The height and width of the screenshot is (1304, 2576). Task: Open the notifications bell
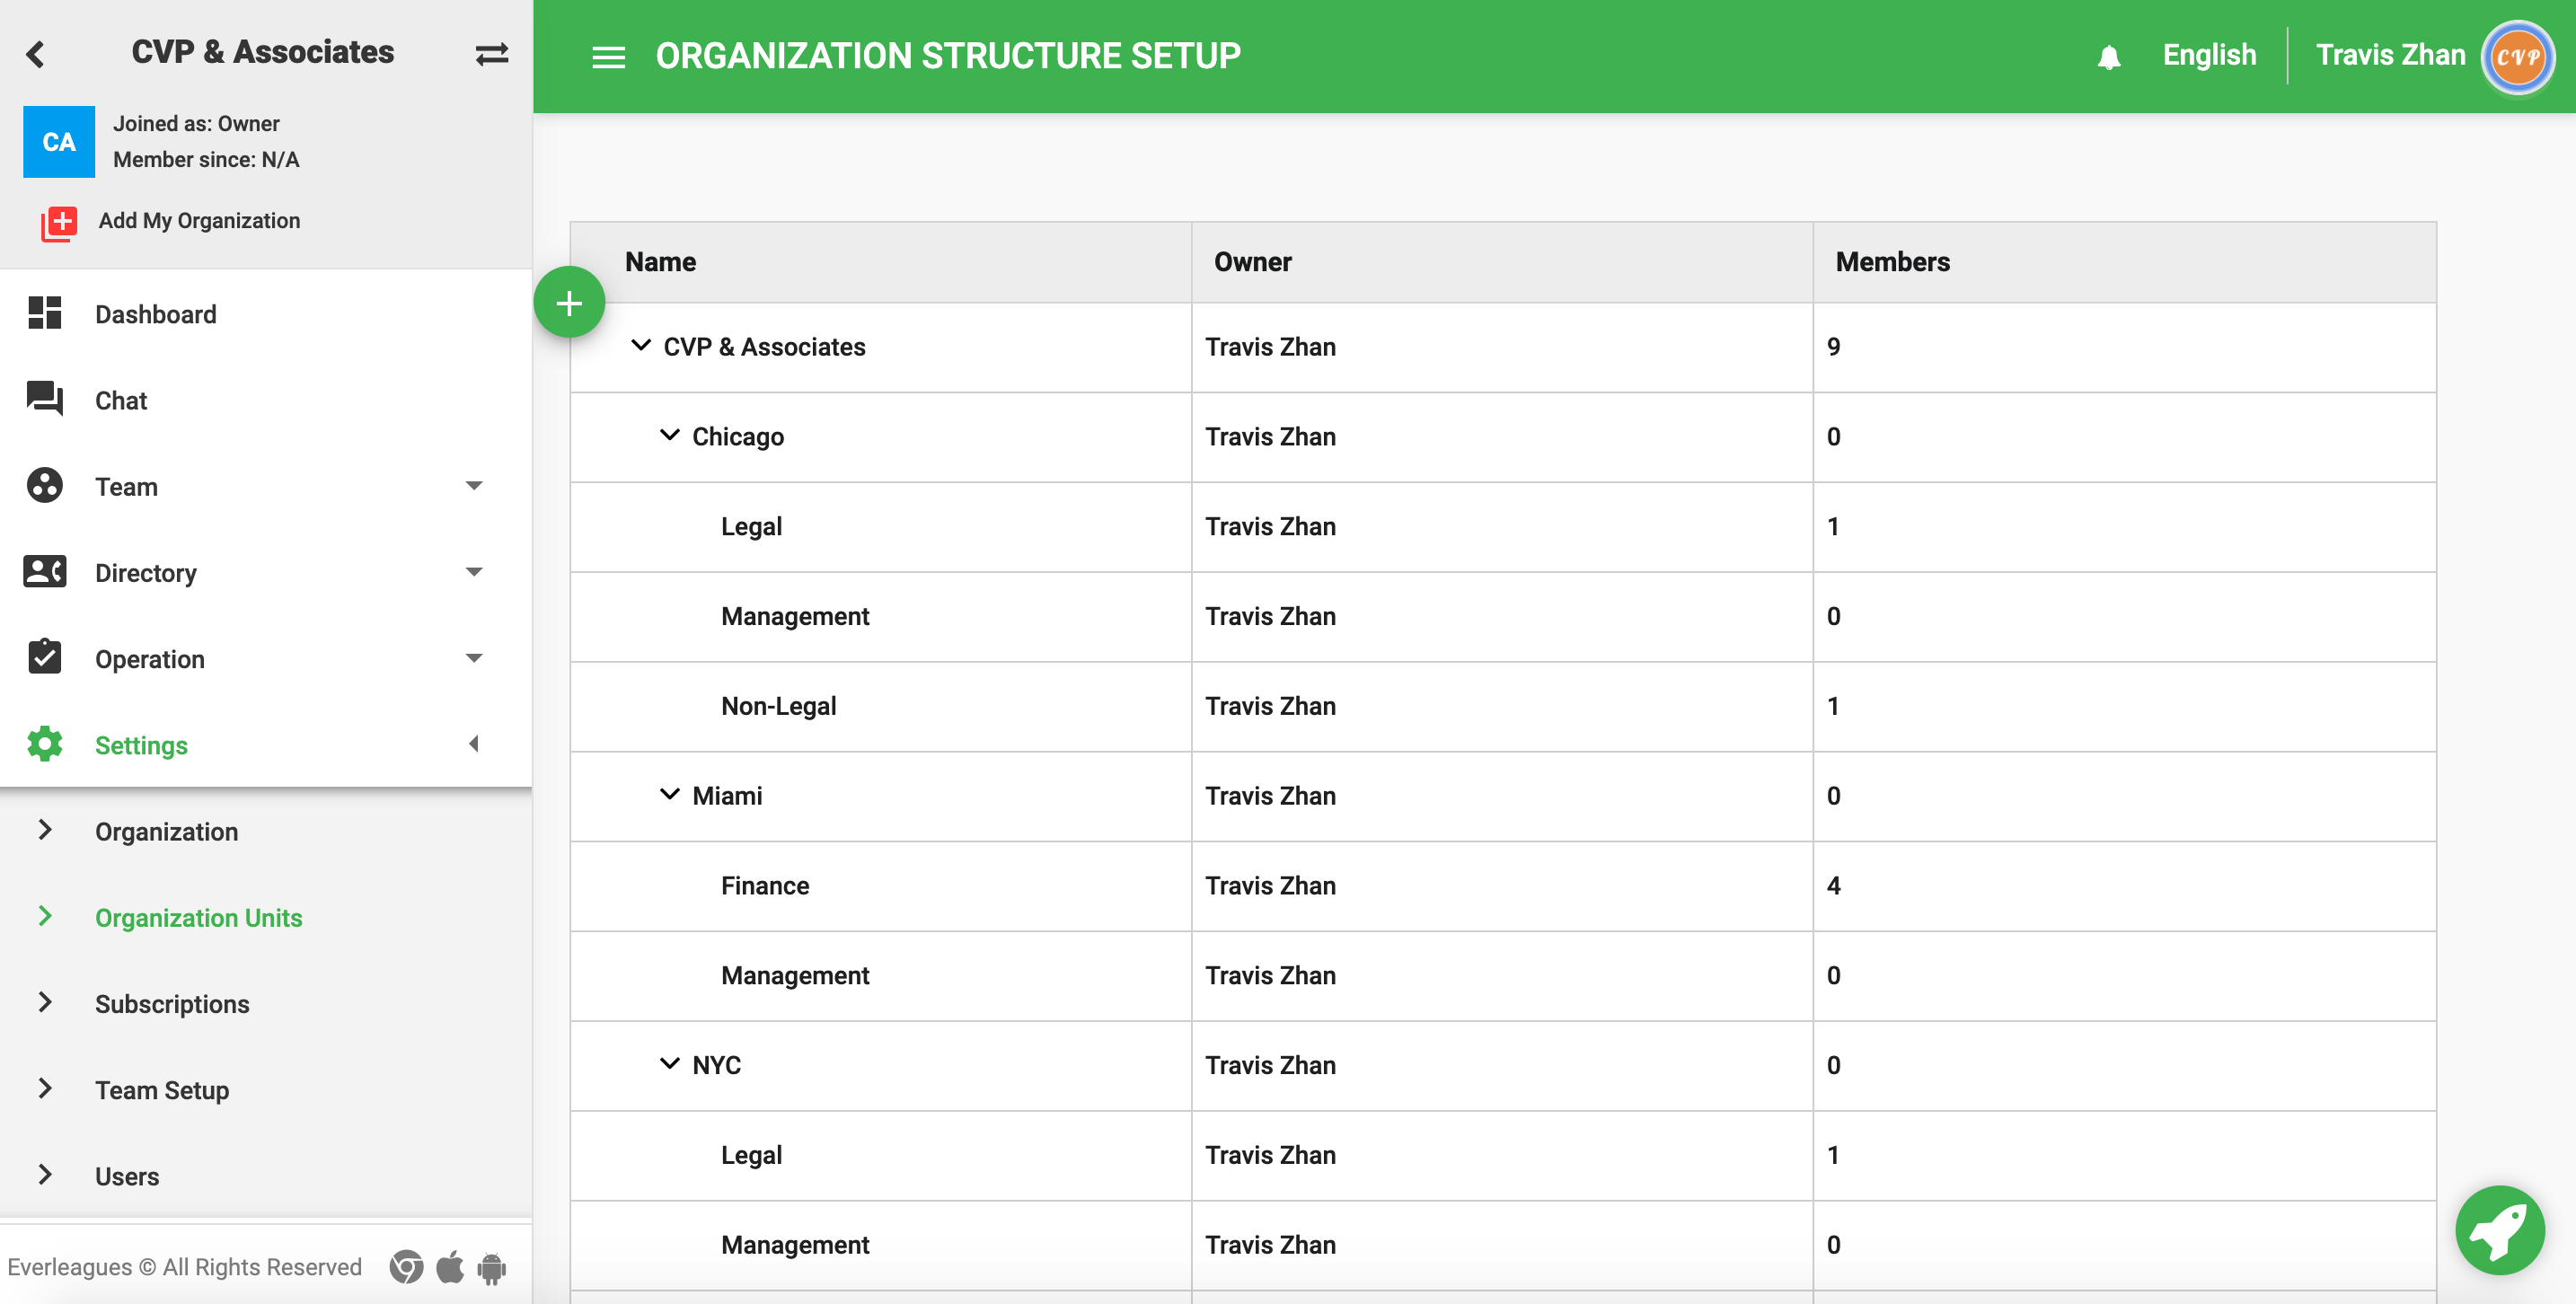click(x=2108, y=57)
